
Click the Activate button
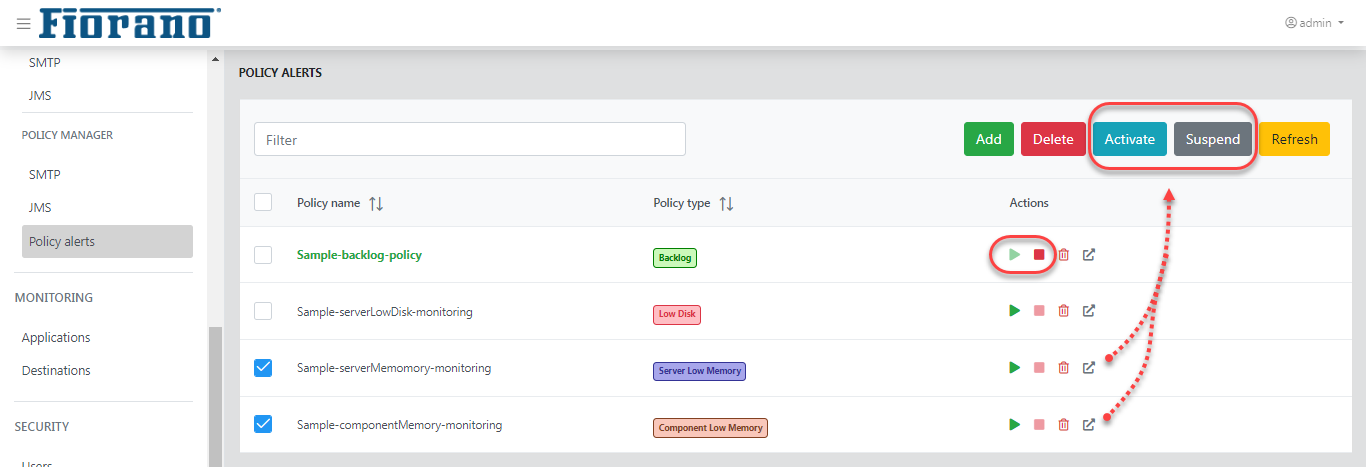point(1130,139)
